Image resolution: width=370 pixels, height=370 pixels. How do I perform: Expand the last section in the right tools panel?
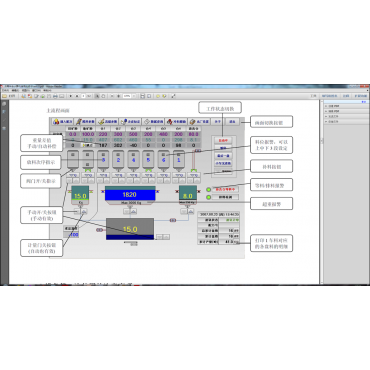pyautogui.click(x=346, y=122)
